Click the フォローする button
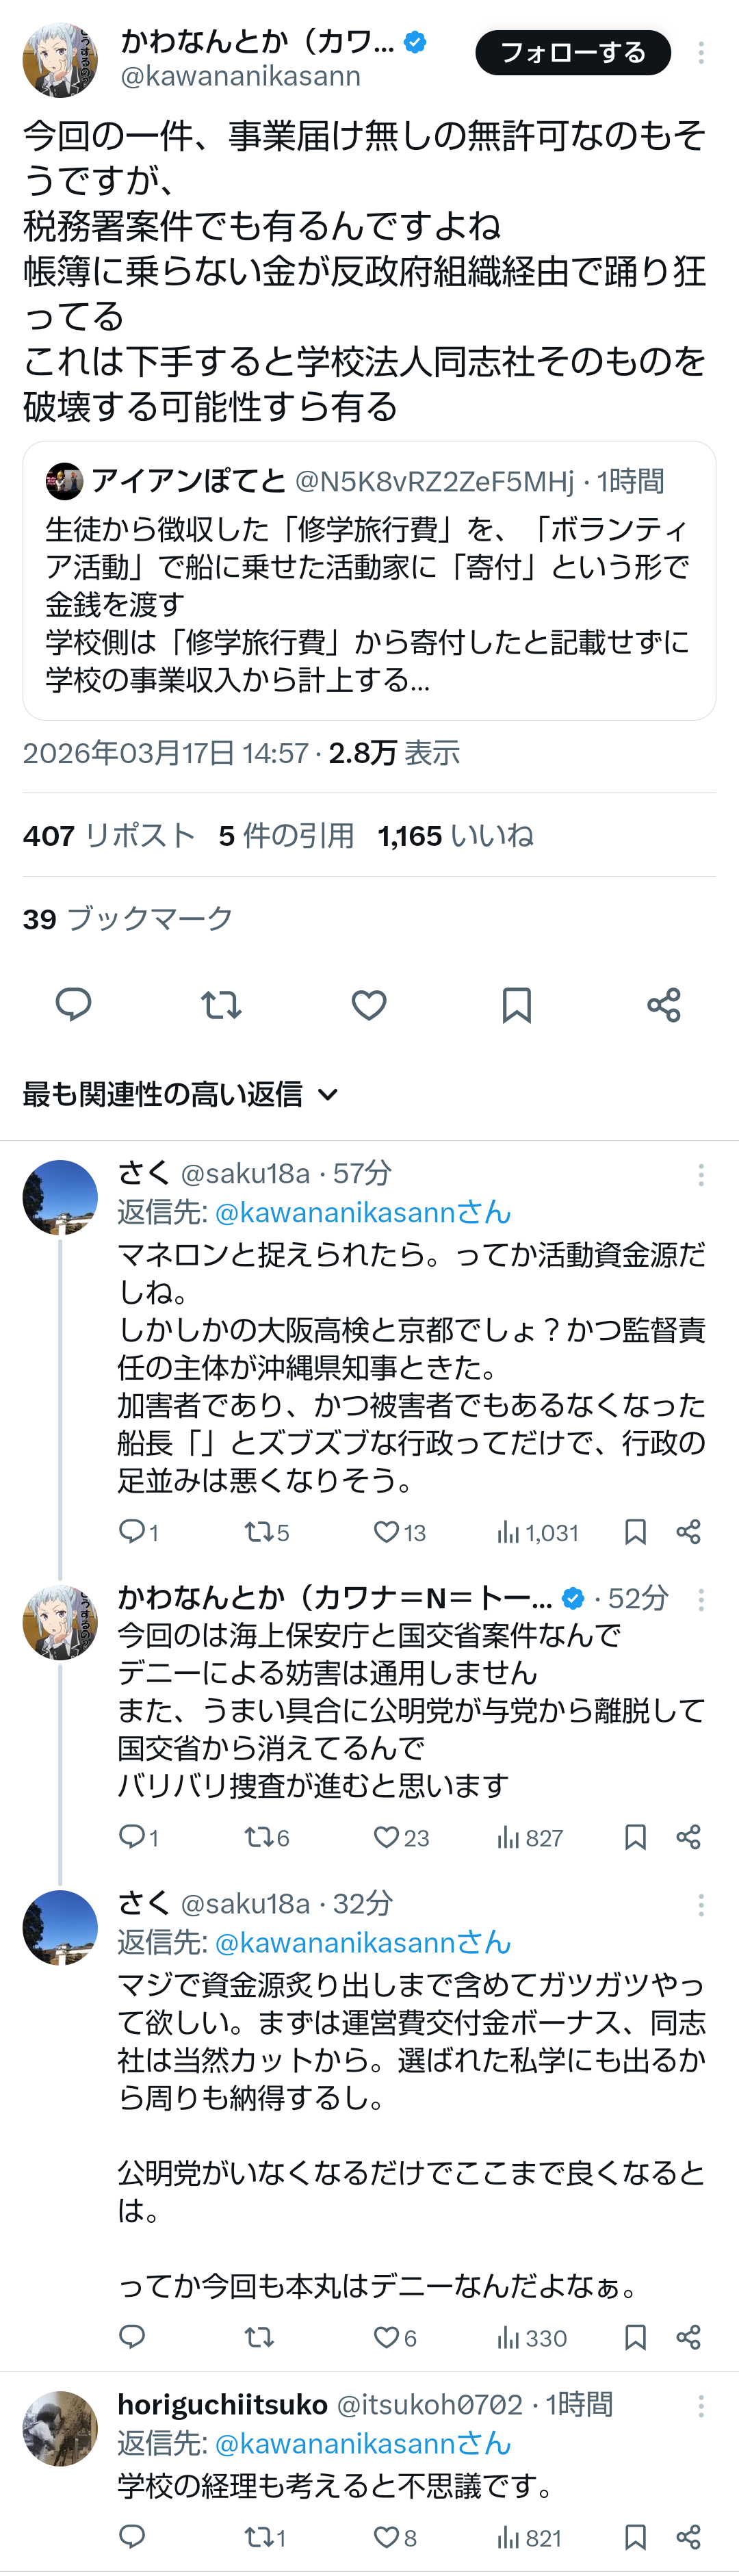 pyautogui.click(x=573, y=53)
